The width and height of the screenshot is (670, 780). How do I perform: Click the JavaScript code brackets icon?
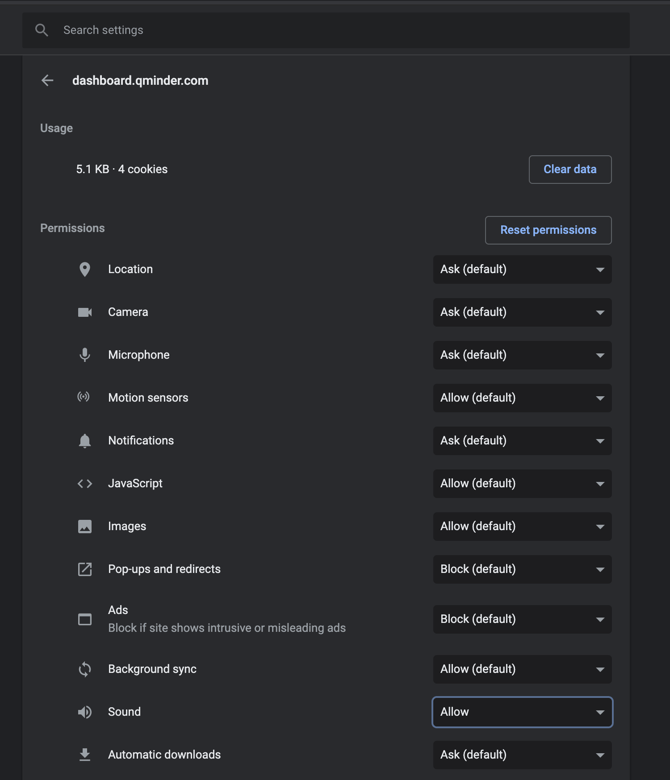coord(85,484)
